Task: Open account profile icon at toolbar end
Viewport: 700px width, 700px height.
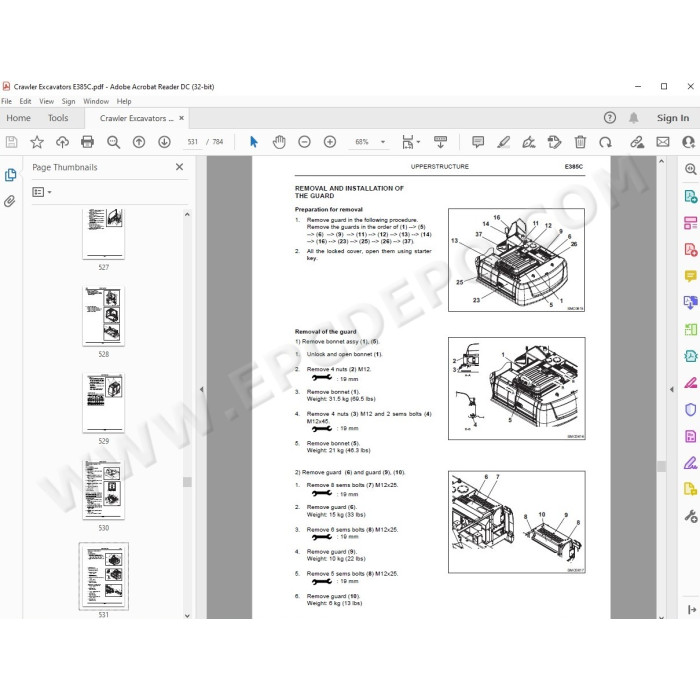Action: click(x=689, y=142)
